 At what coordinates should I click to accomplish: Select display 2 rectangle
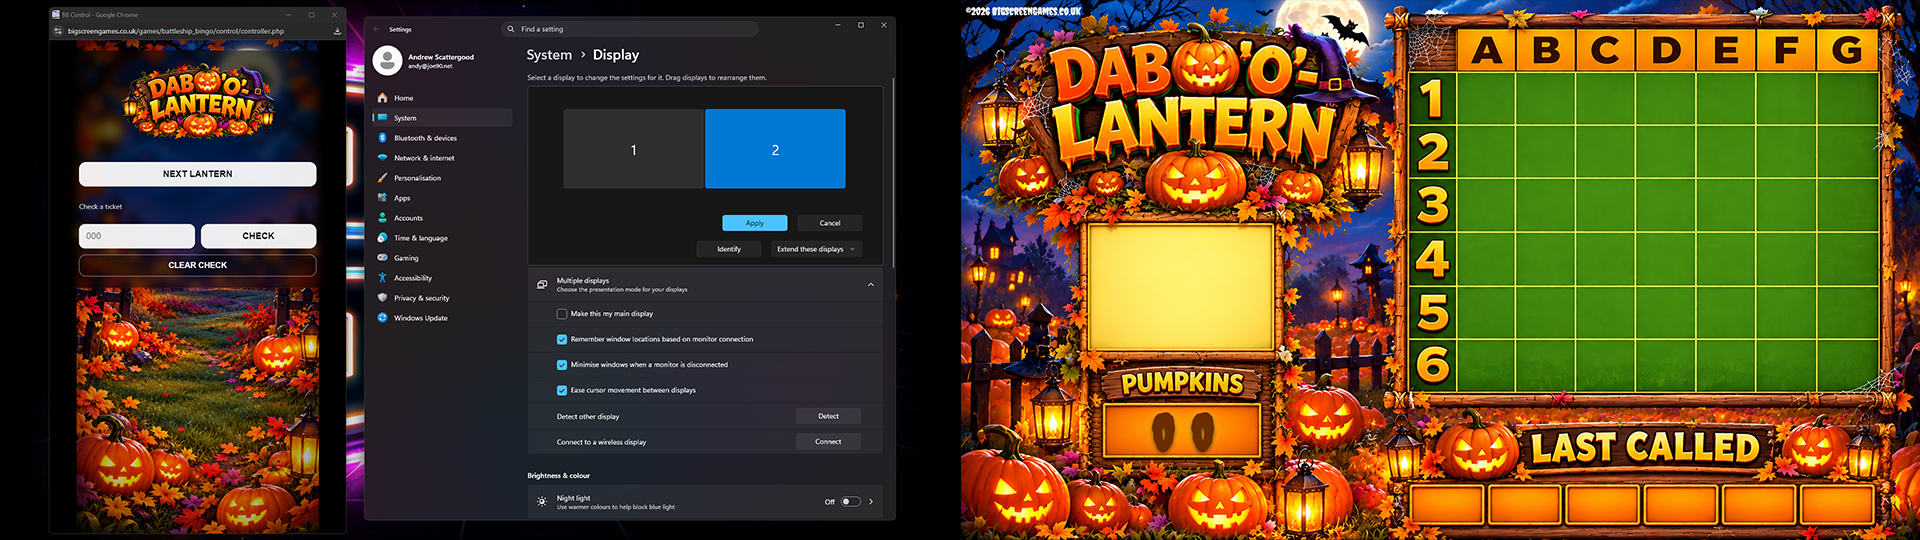coord(775,149)
